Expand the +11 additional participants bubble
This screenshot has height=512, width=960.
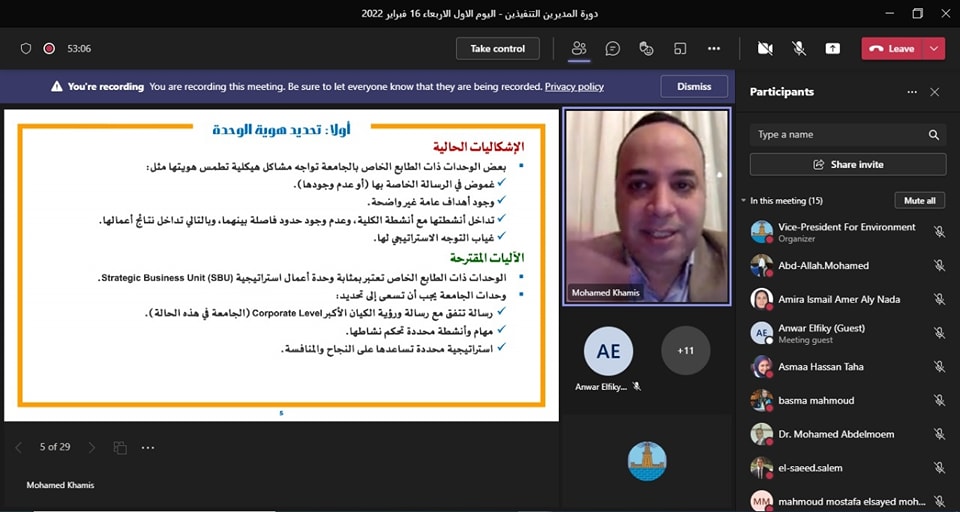pyautogui.click(x=686, y=351)
